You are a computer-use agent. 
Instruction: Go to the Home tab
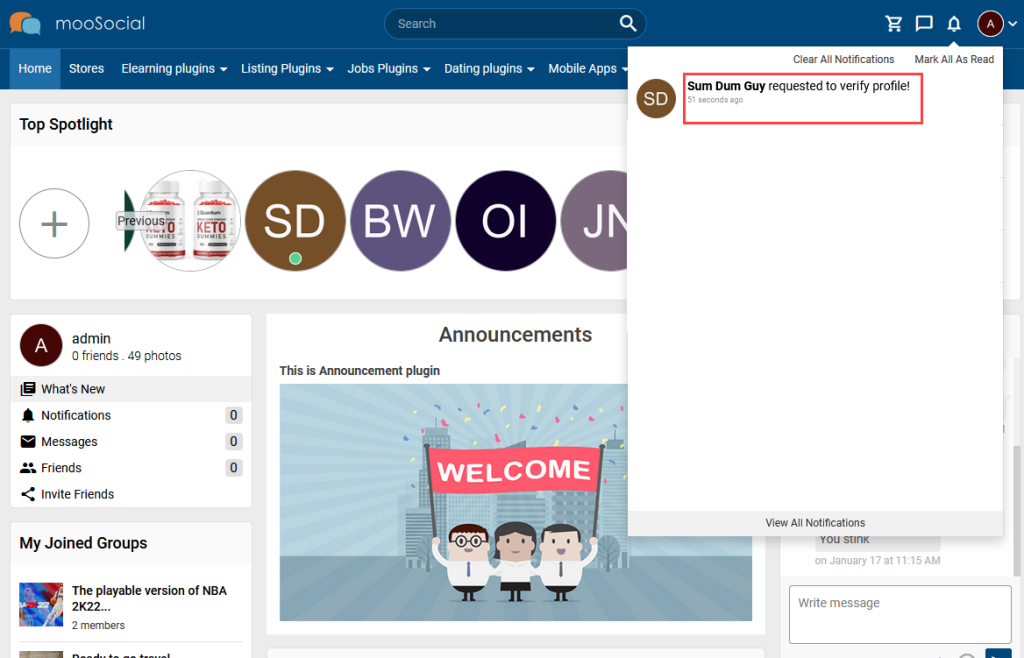35,69
